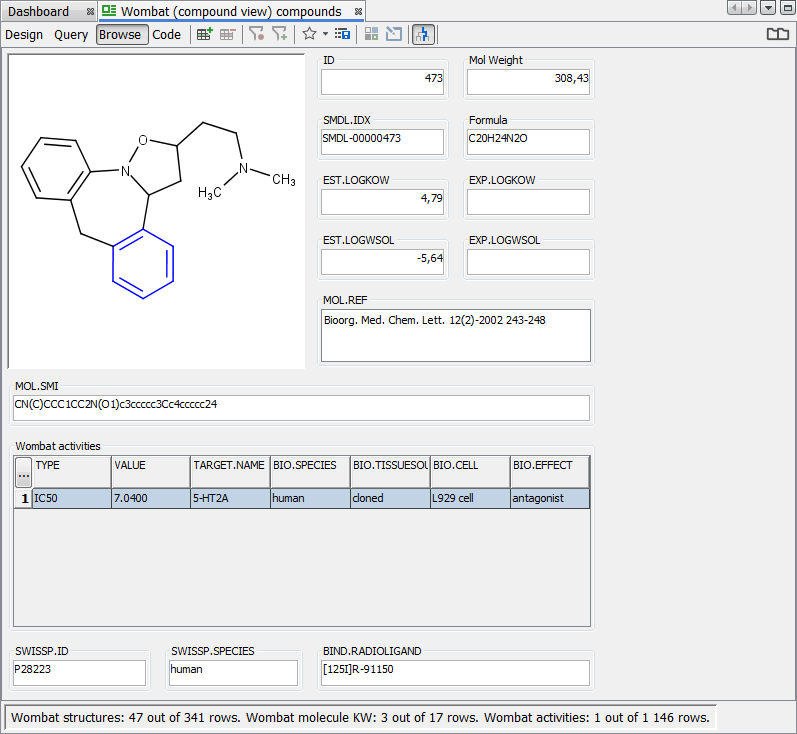Toggle the highlighted hierarchy tree button
The height and width of the screenshot is (734, 797).
pos(423,34)
